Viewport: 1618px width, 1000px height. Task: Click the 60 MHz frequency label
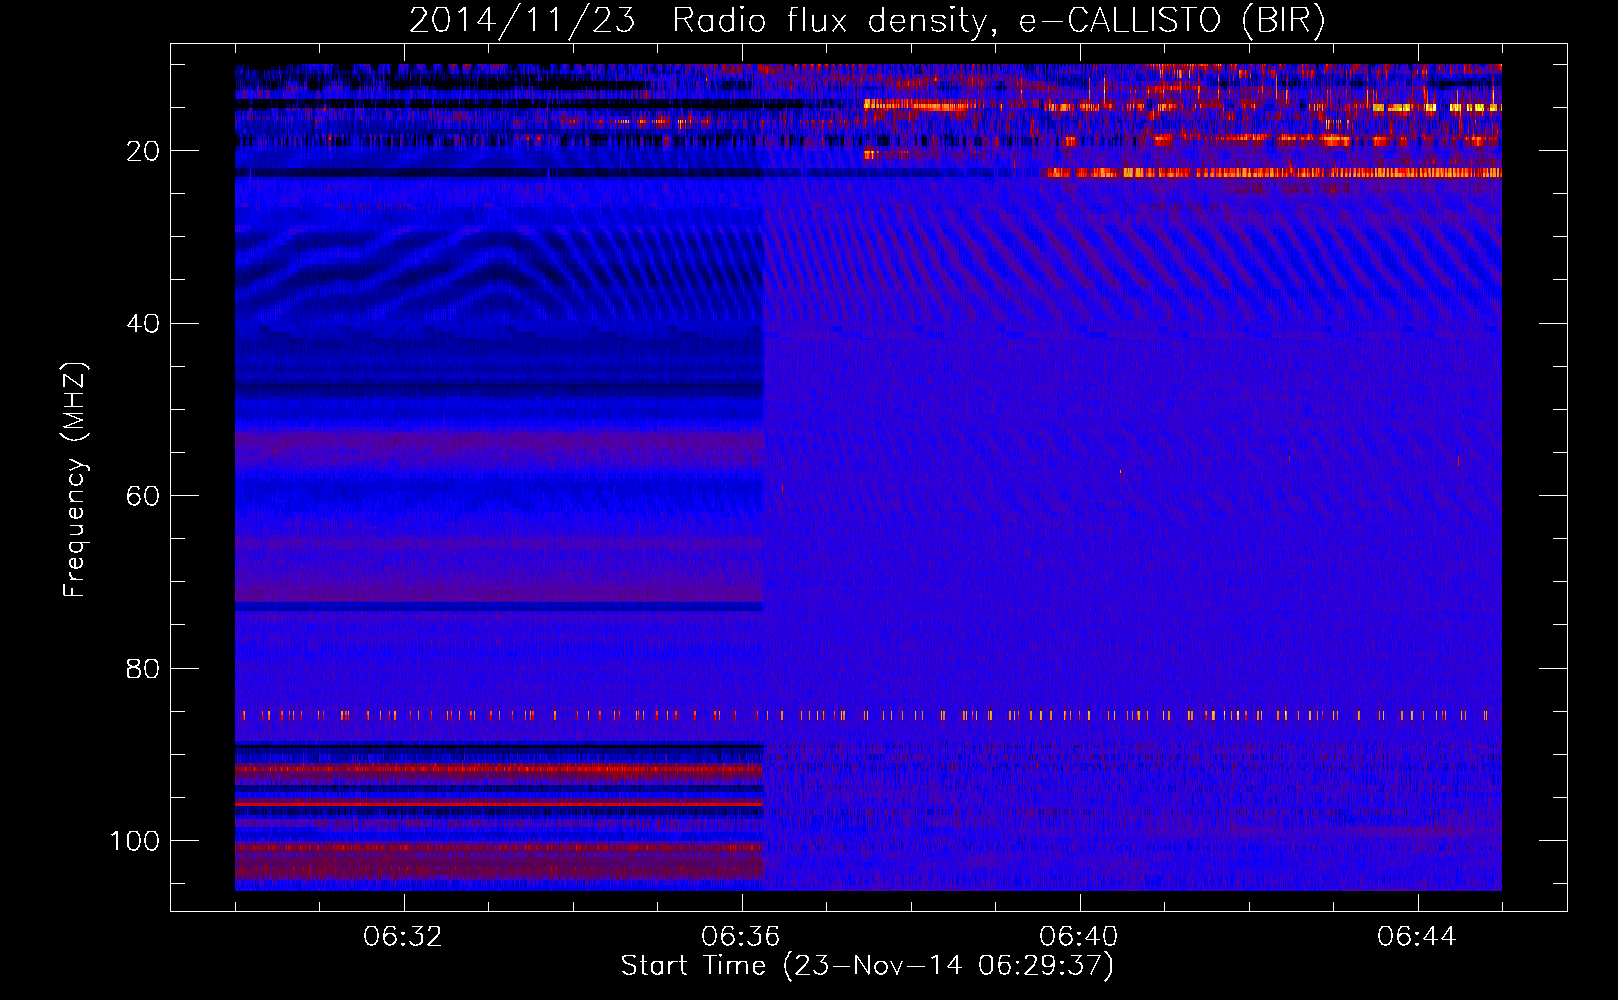[x=143, y=496]
